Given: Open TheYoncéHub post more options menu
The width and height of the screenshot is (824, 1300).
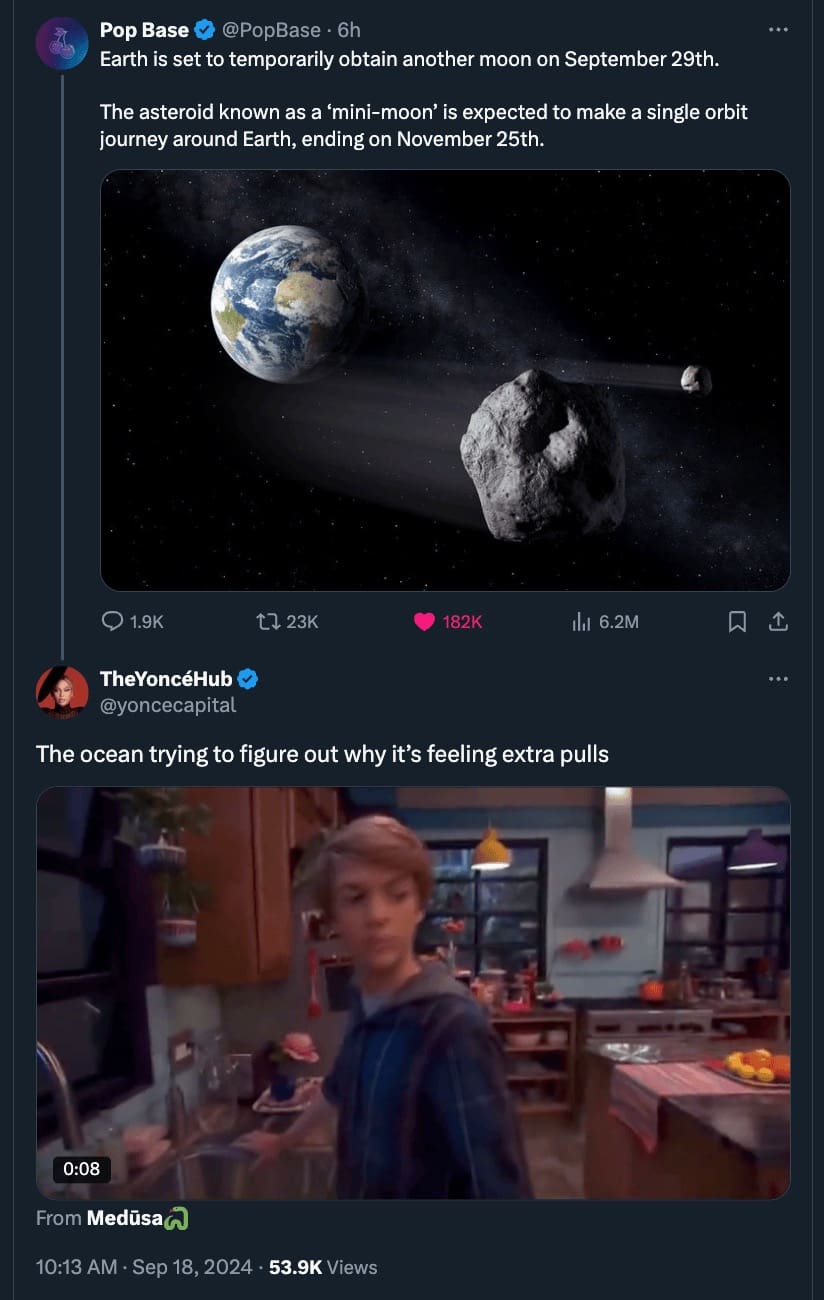Looking at the screenshot, I should pos(778,679).
